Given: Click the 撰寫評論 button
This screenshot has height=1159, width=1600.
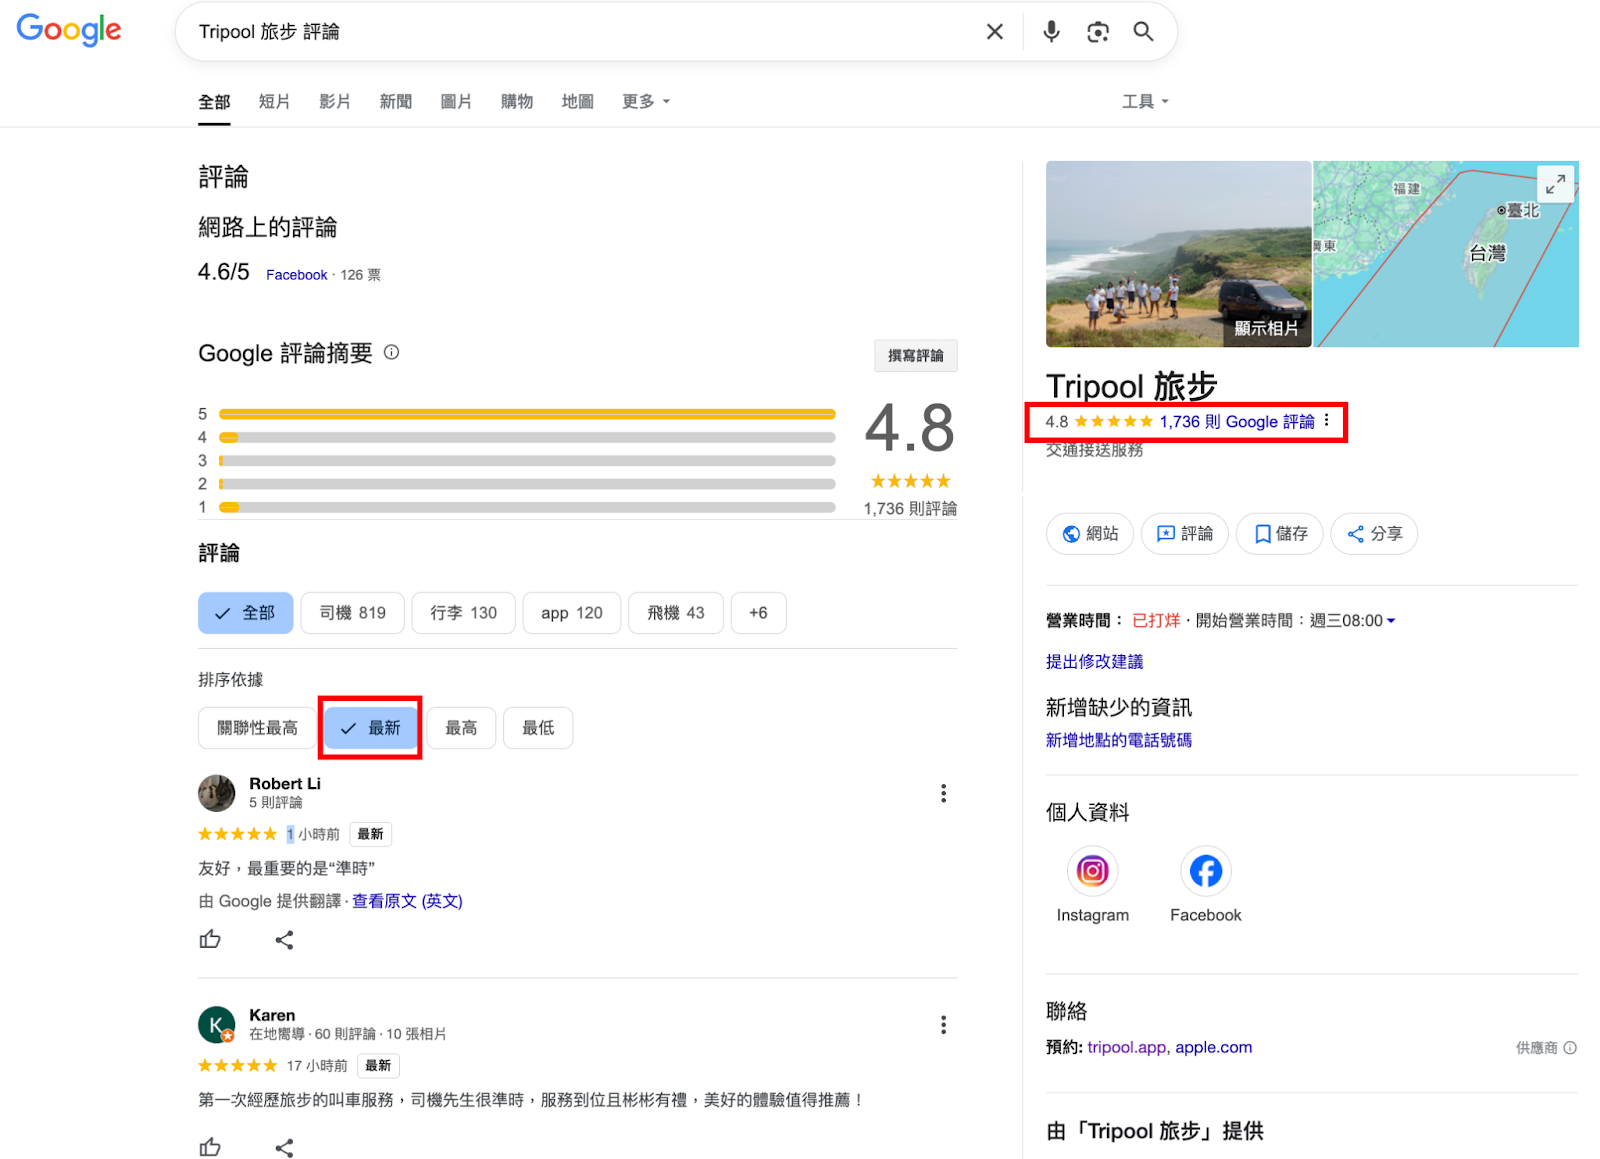Looking at the screenshot, I should (916, 356).
